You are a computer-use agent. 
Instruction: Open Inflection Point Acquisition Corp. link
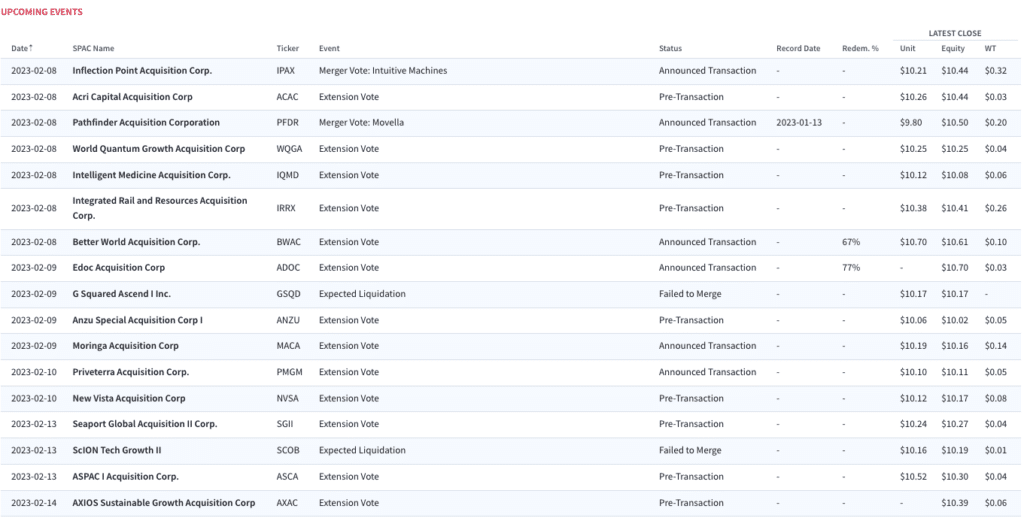point(142,71)
